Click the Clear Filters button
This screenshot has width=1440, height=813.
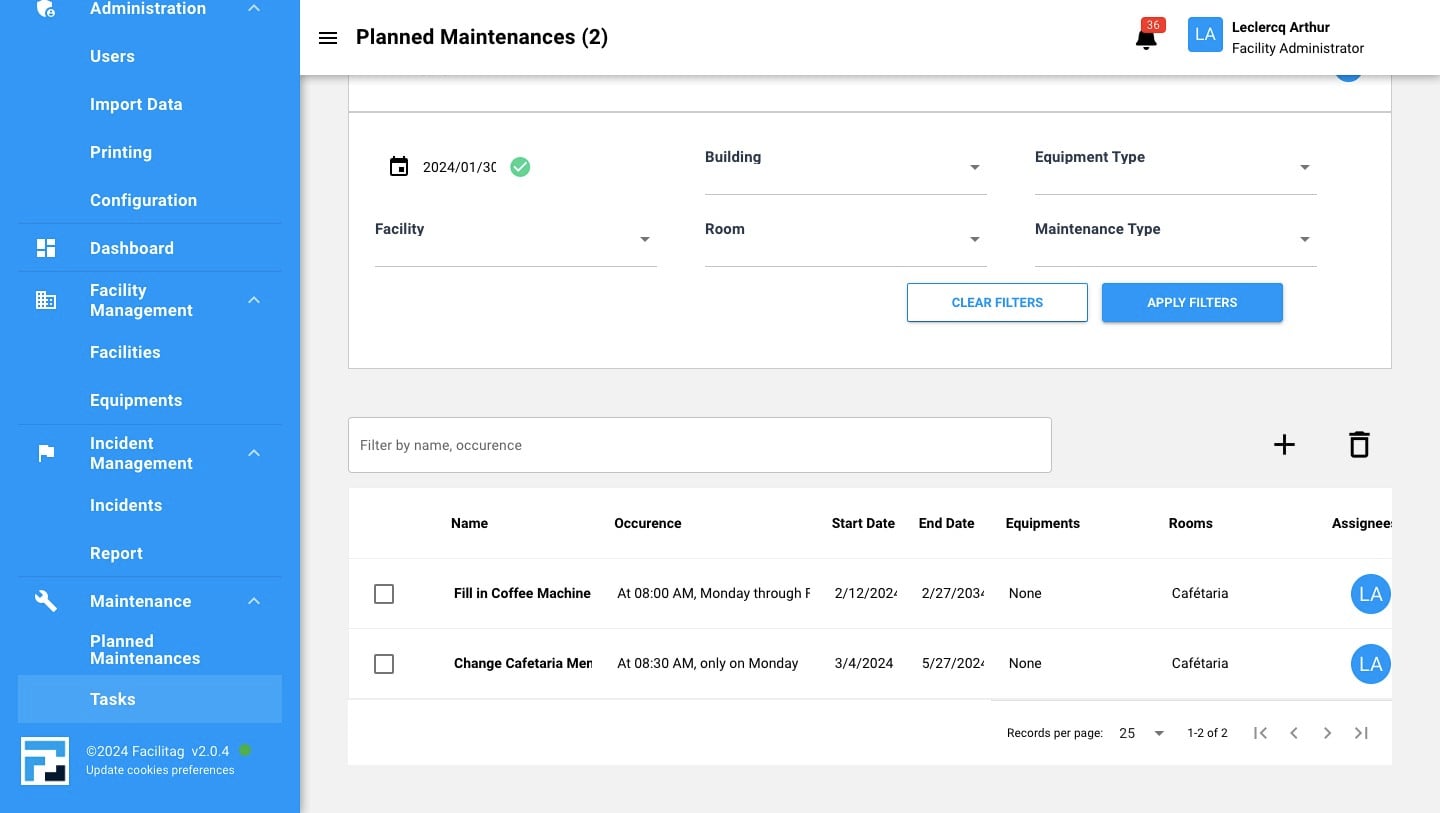click(x=997, y=302)
